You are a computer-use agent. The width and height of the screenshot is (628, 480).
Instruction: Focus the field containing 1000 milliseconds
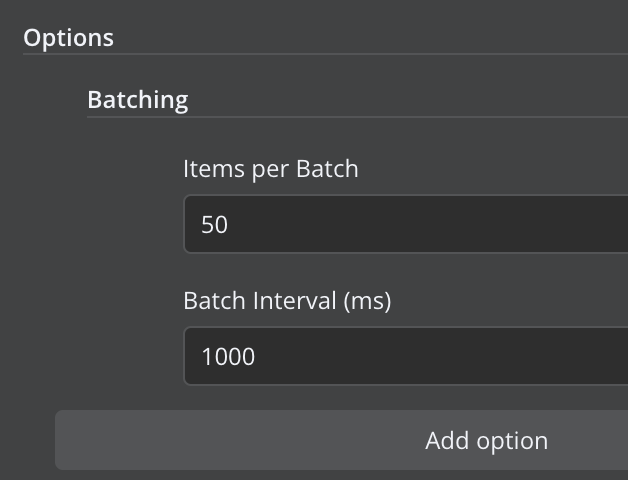coord(406,356)
